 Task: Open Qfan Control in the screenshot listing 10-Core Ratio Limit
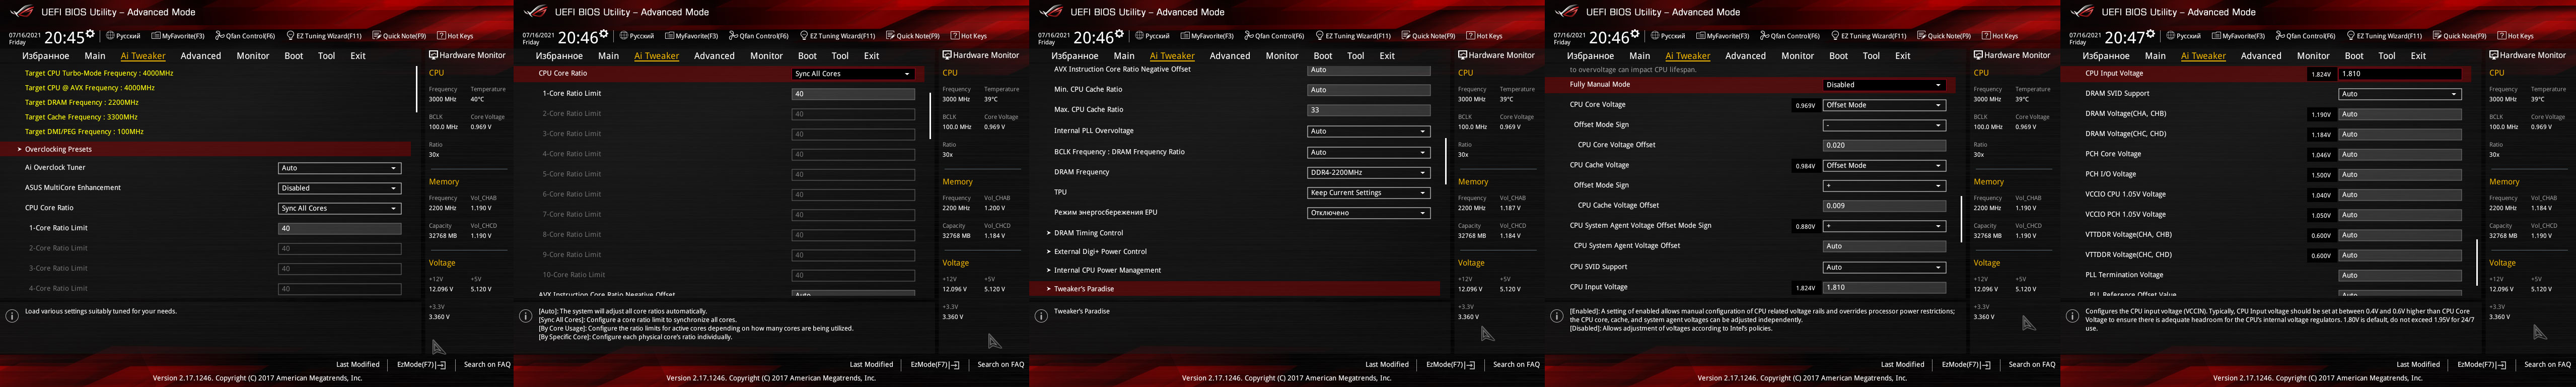coord(760,36)
